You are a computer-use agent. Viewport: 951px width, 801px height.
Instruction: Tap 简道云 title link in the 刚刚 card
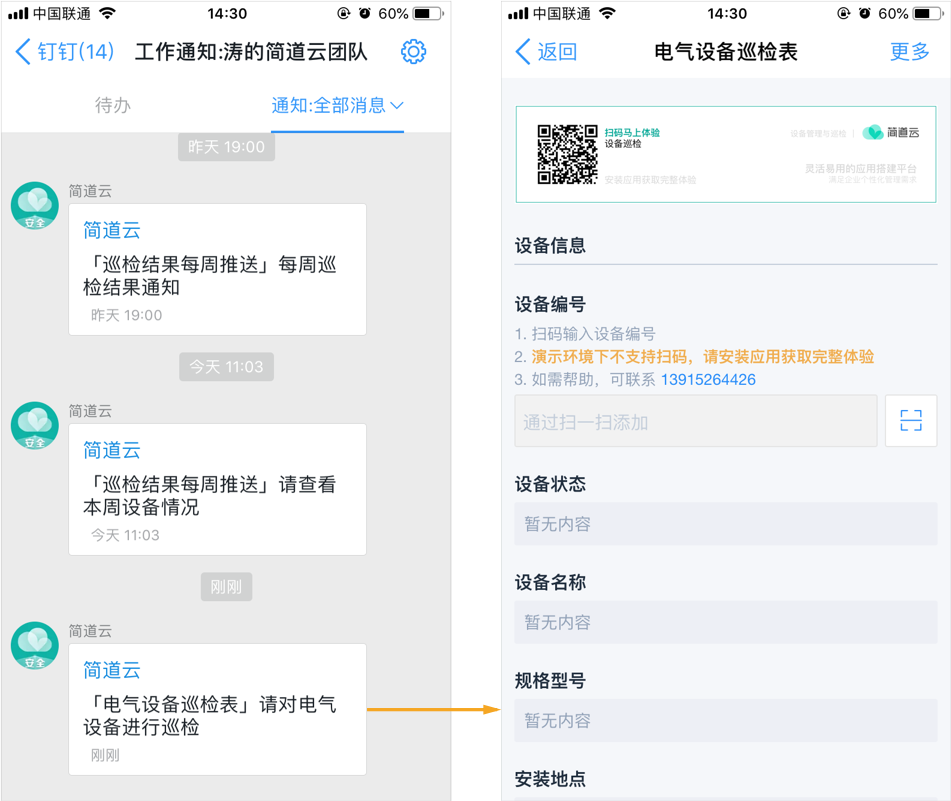click(x=112, y=670)
